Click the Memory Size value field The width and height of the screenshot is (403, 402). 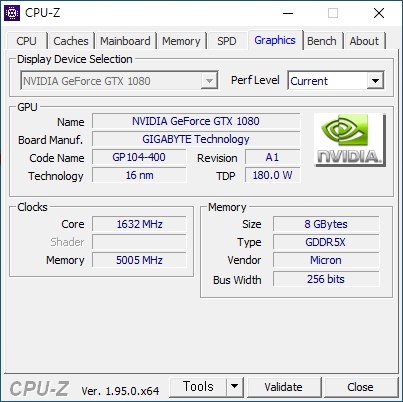(326, 224)
